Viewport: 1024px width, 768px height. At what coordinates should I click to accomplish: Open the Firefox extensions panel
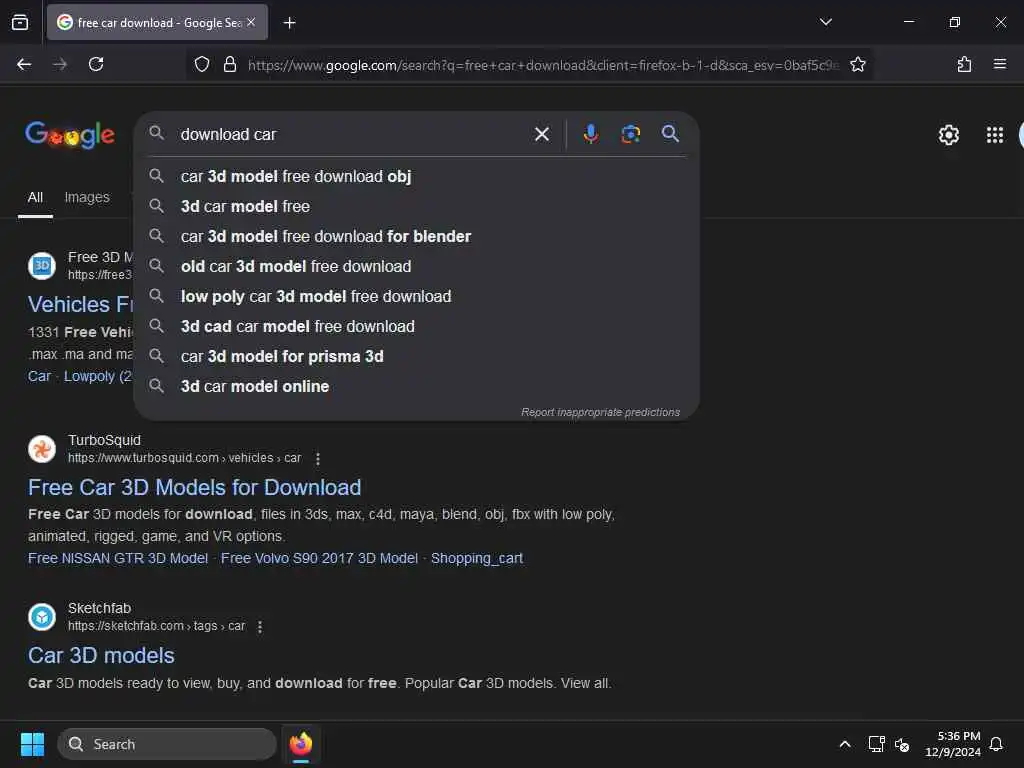pos(964,64)
